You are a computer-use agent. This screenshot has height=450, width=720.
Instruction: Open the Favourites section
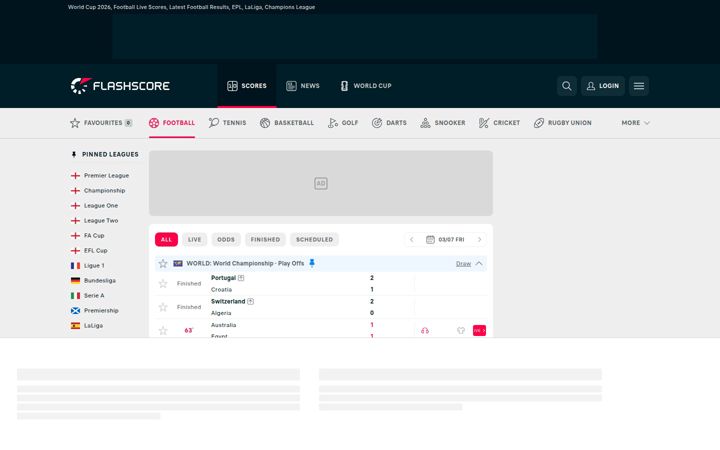(101, 123)
